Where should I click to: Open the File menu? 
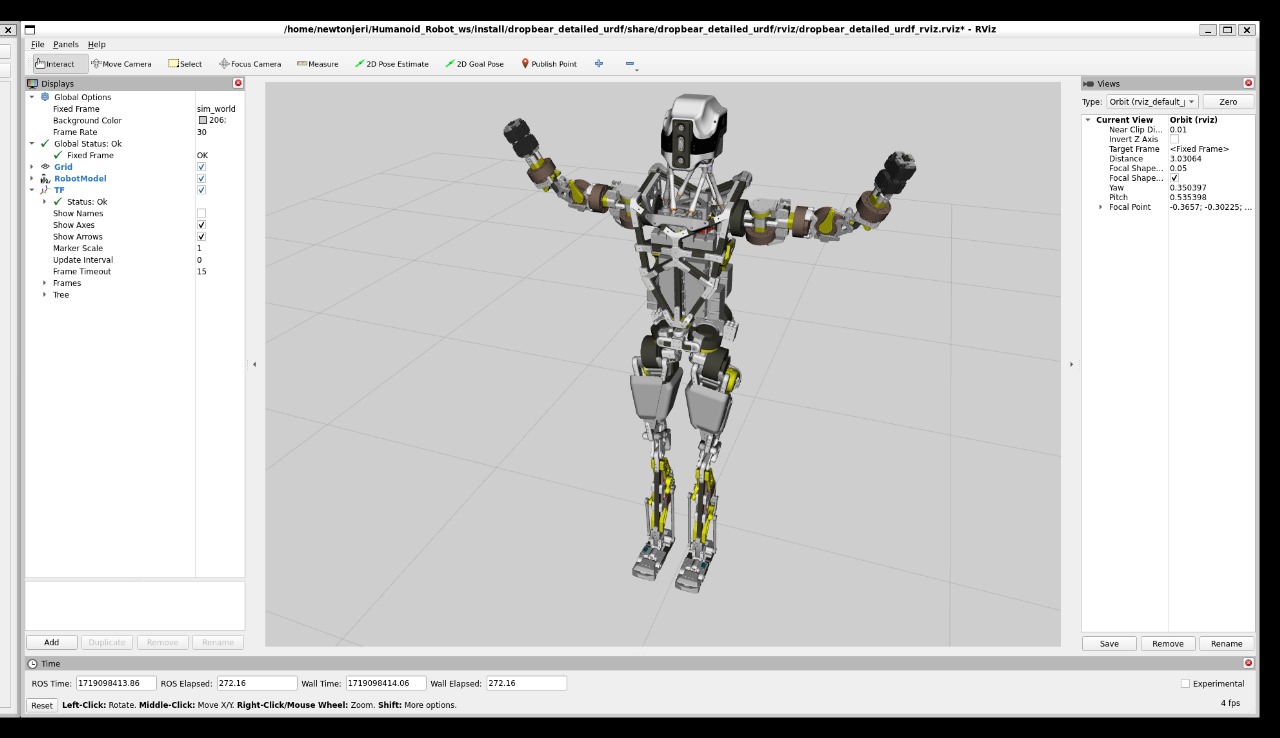[37, 45]
